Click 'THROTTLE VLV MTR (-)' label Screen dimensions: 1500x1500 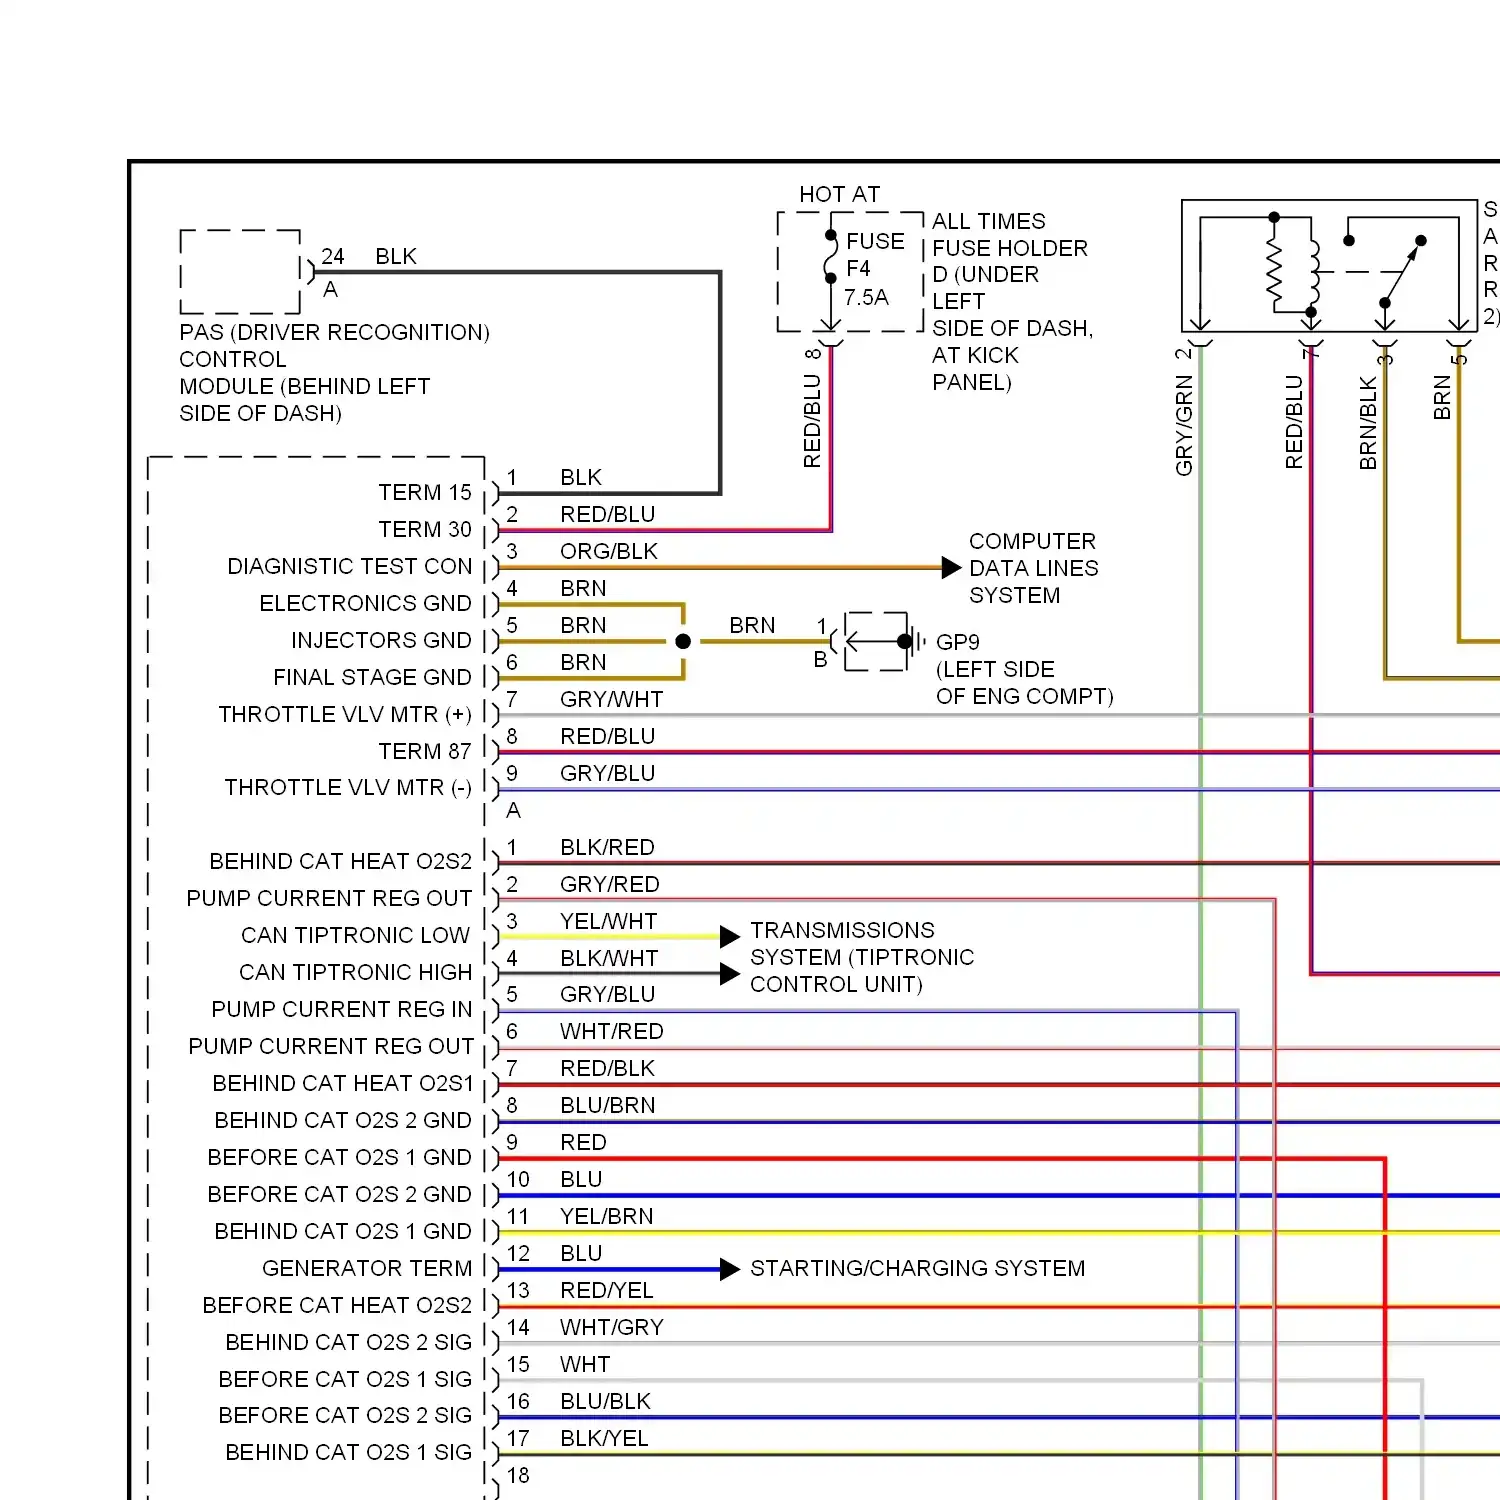click(x=348, y=788)
